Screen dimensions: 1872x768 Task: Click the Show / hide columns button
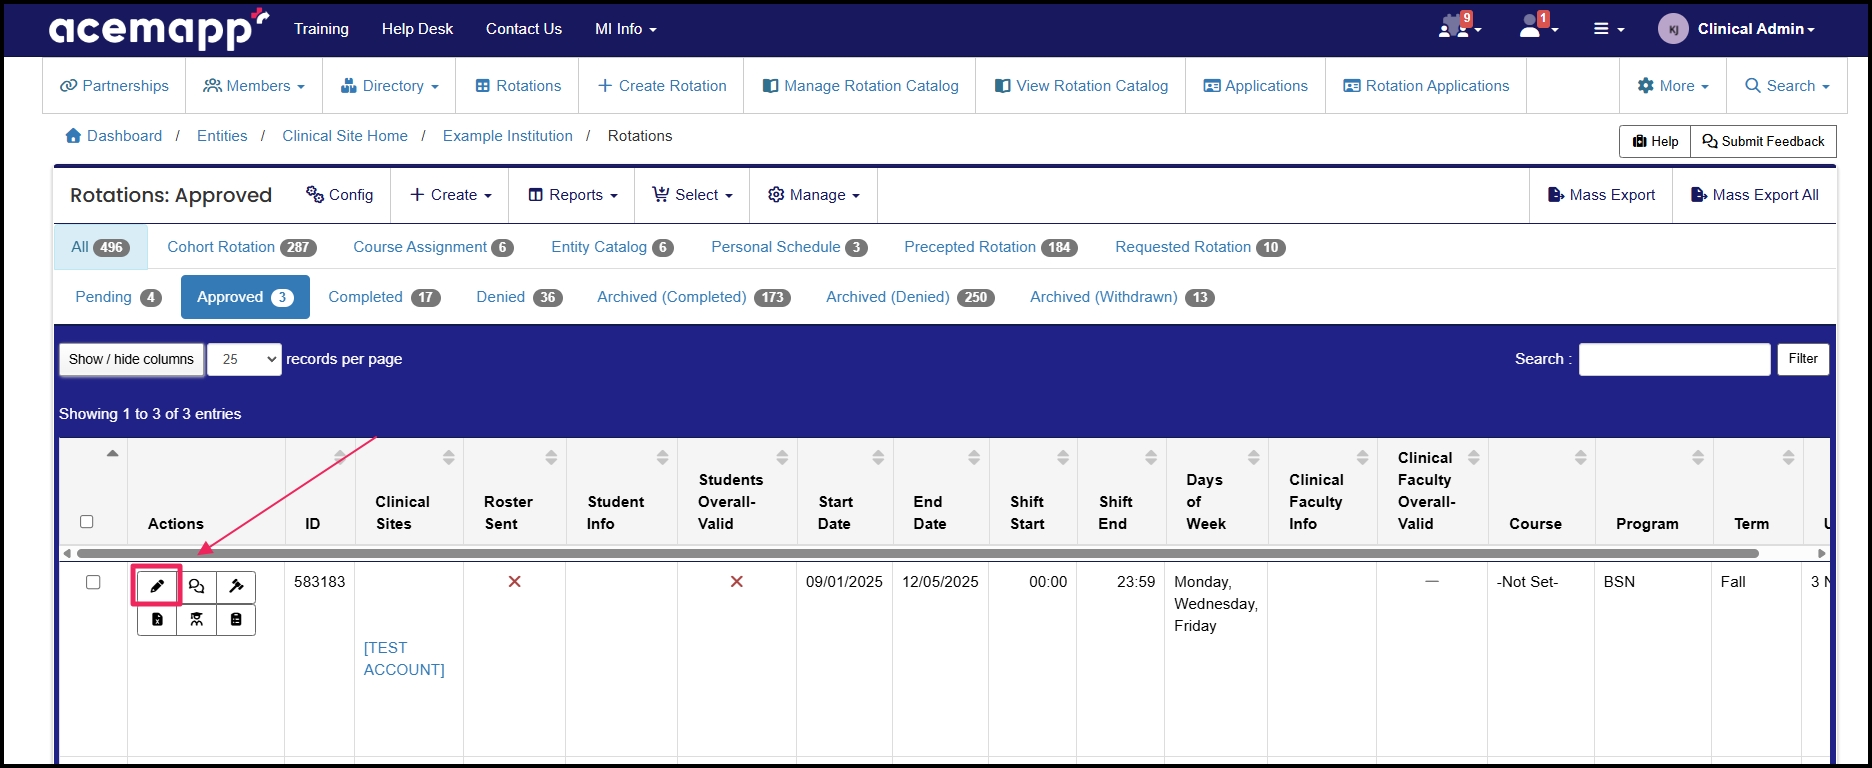[131, 359]
